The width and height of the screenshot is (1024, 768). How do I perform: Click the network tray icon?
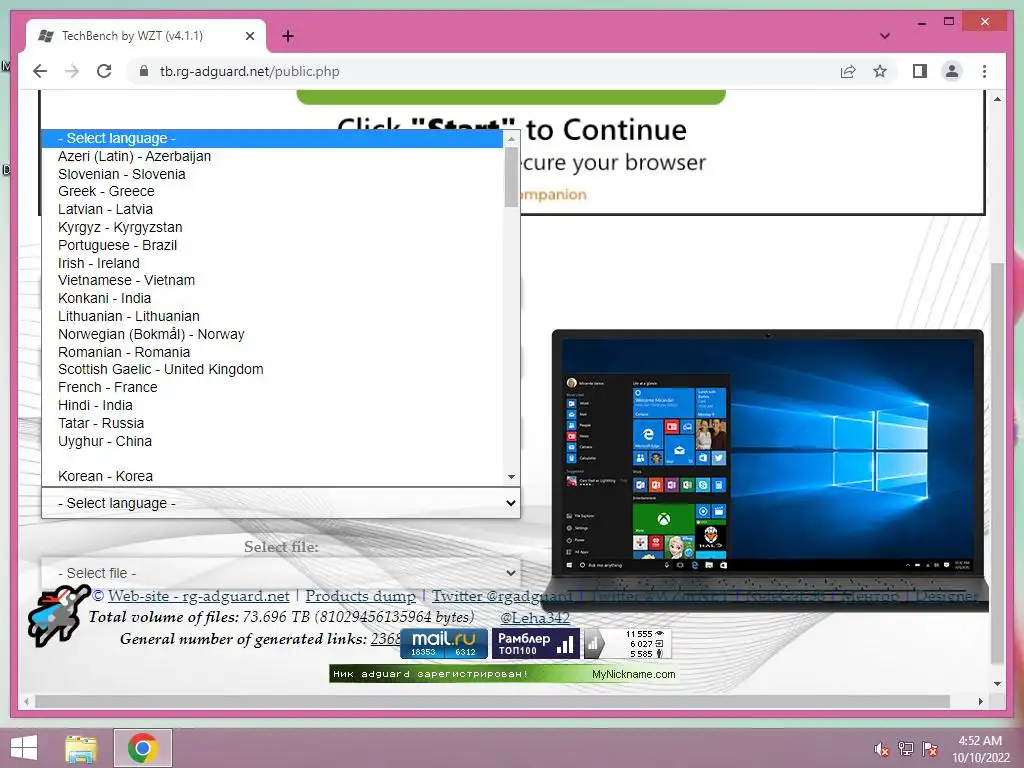(906, 749)
